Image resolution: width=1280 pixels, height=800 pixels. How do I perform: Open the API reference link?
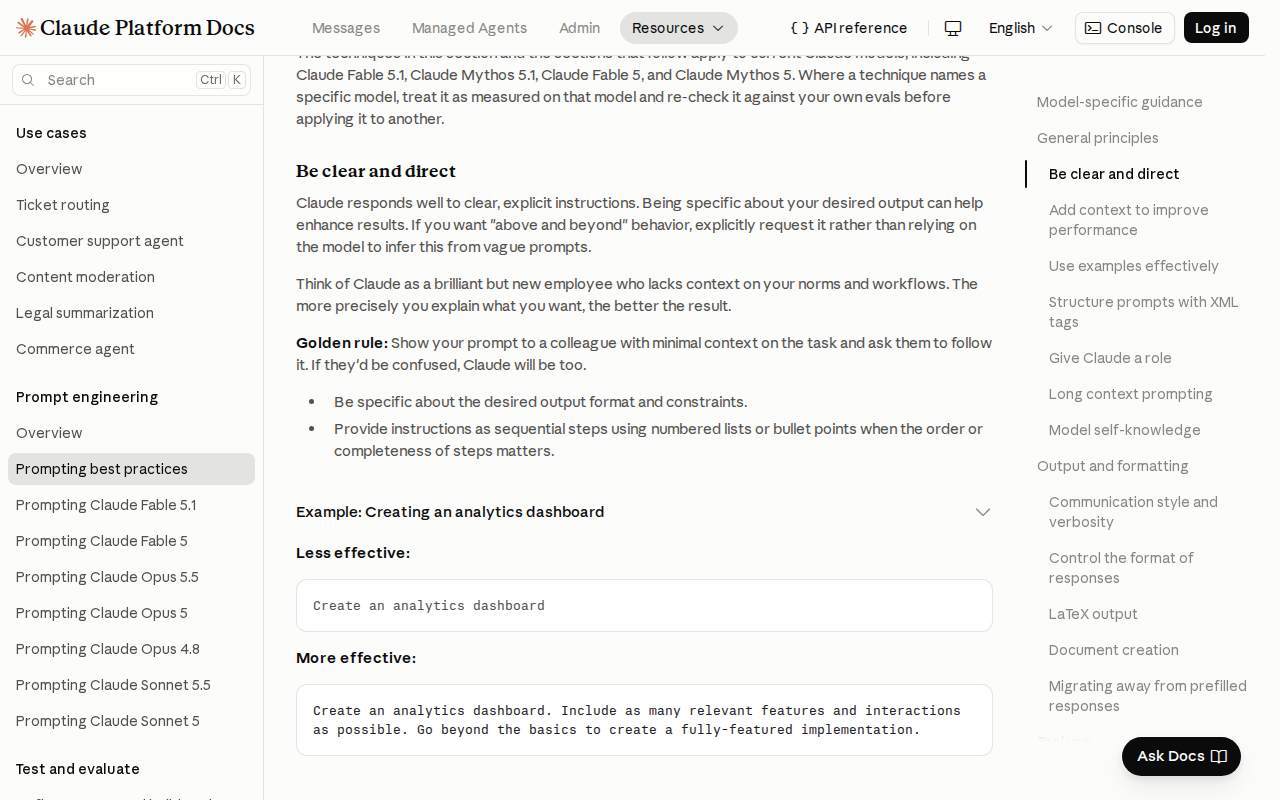pos(849,28)
